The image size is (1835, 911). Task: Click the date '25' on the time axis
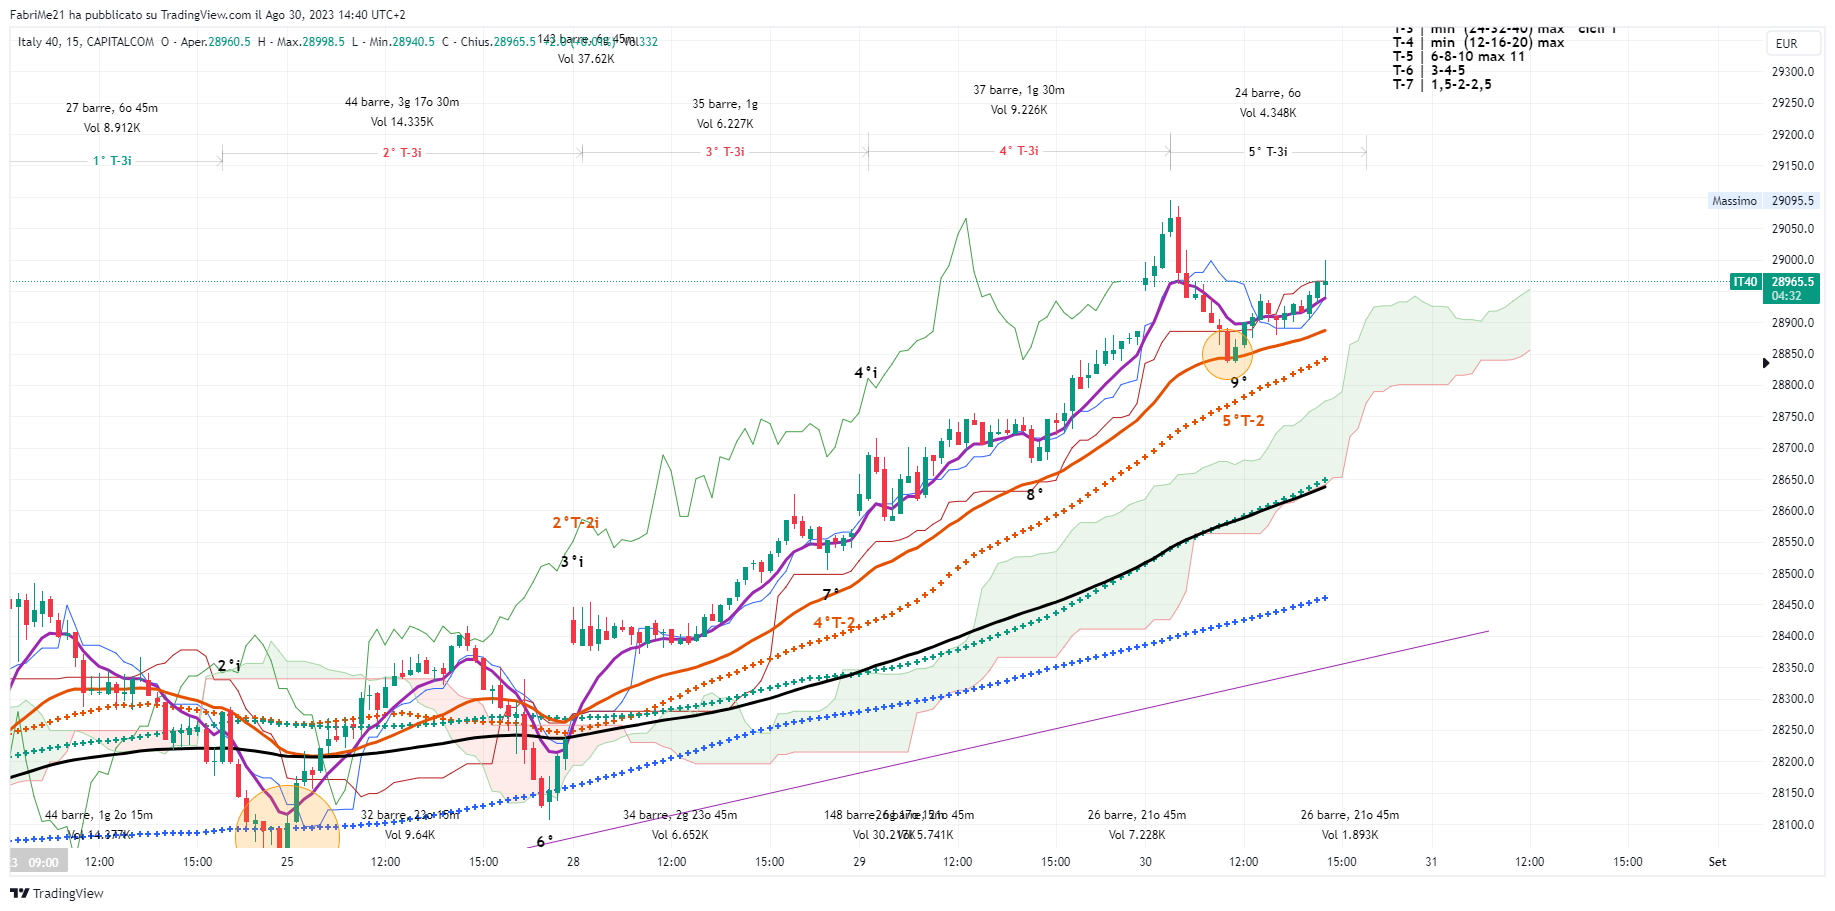tap(287, 862)
